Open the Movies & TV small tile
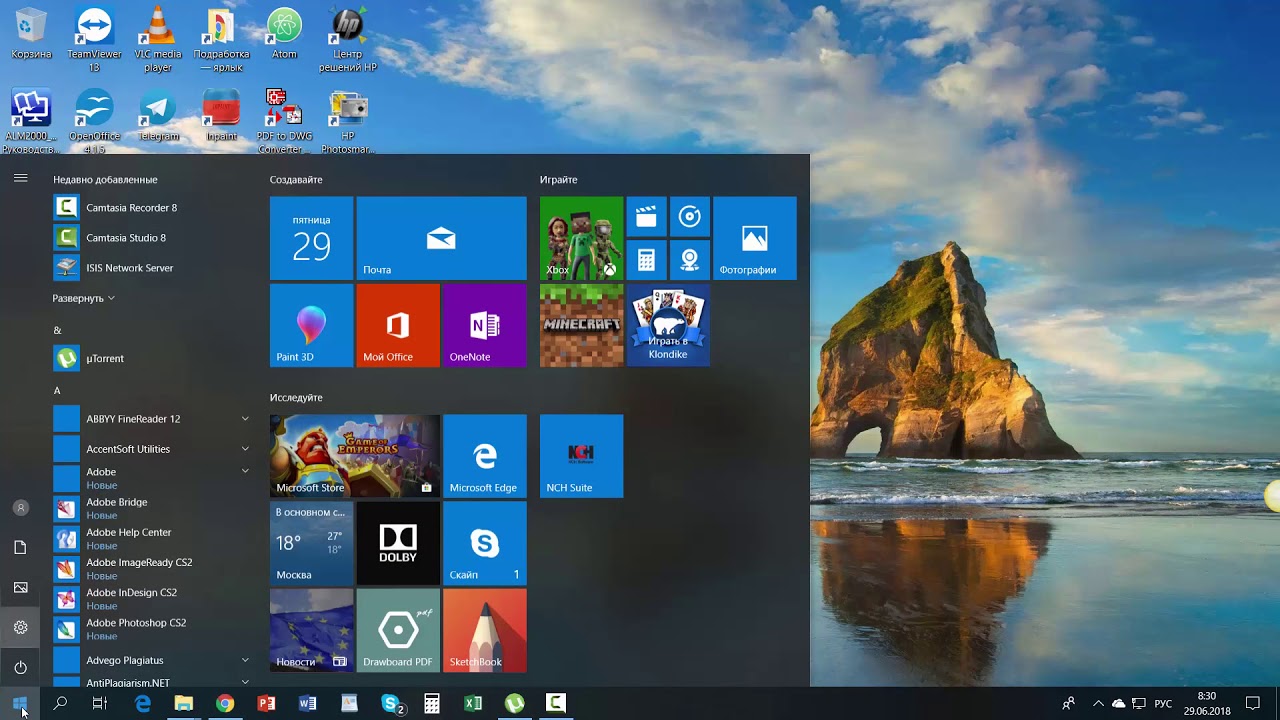 pyautogui.click(x=646, y=216)
